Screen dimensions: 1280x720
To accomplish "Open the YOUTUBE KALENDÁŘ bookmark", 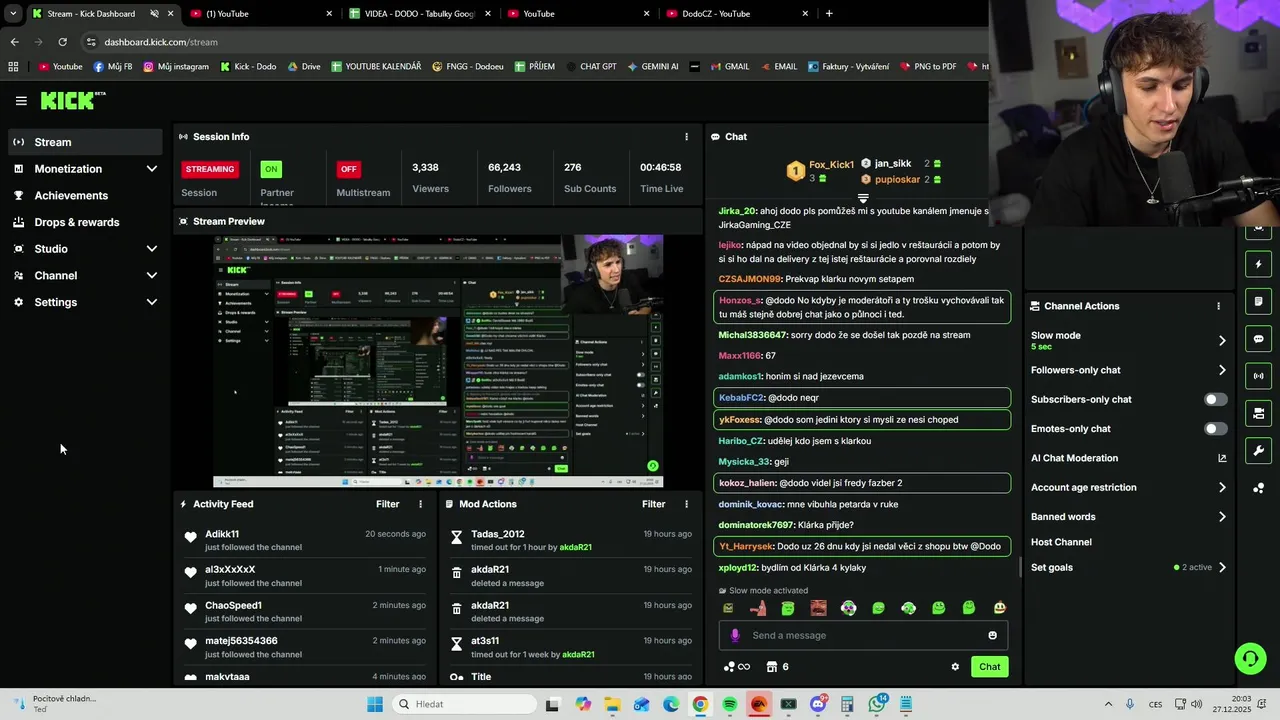I will click(376, 67).
